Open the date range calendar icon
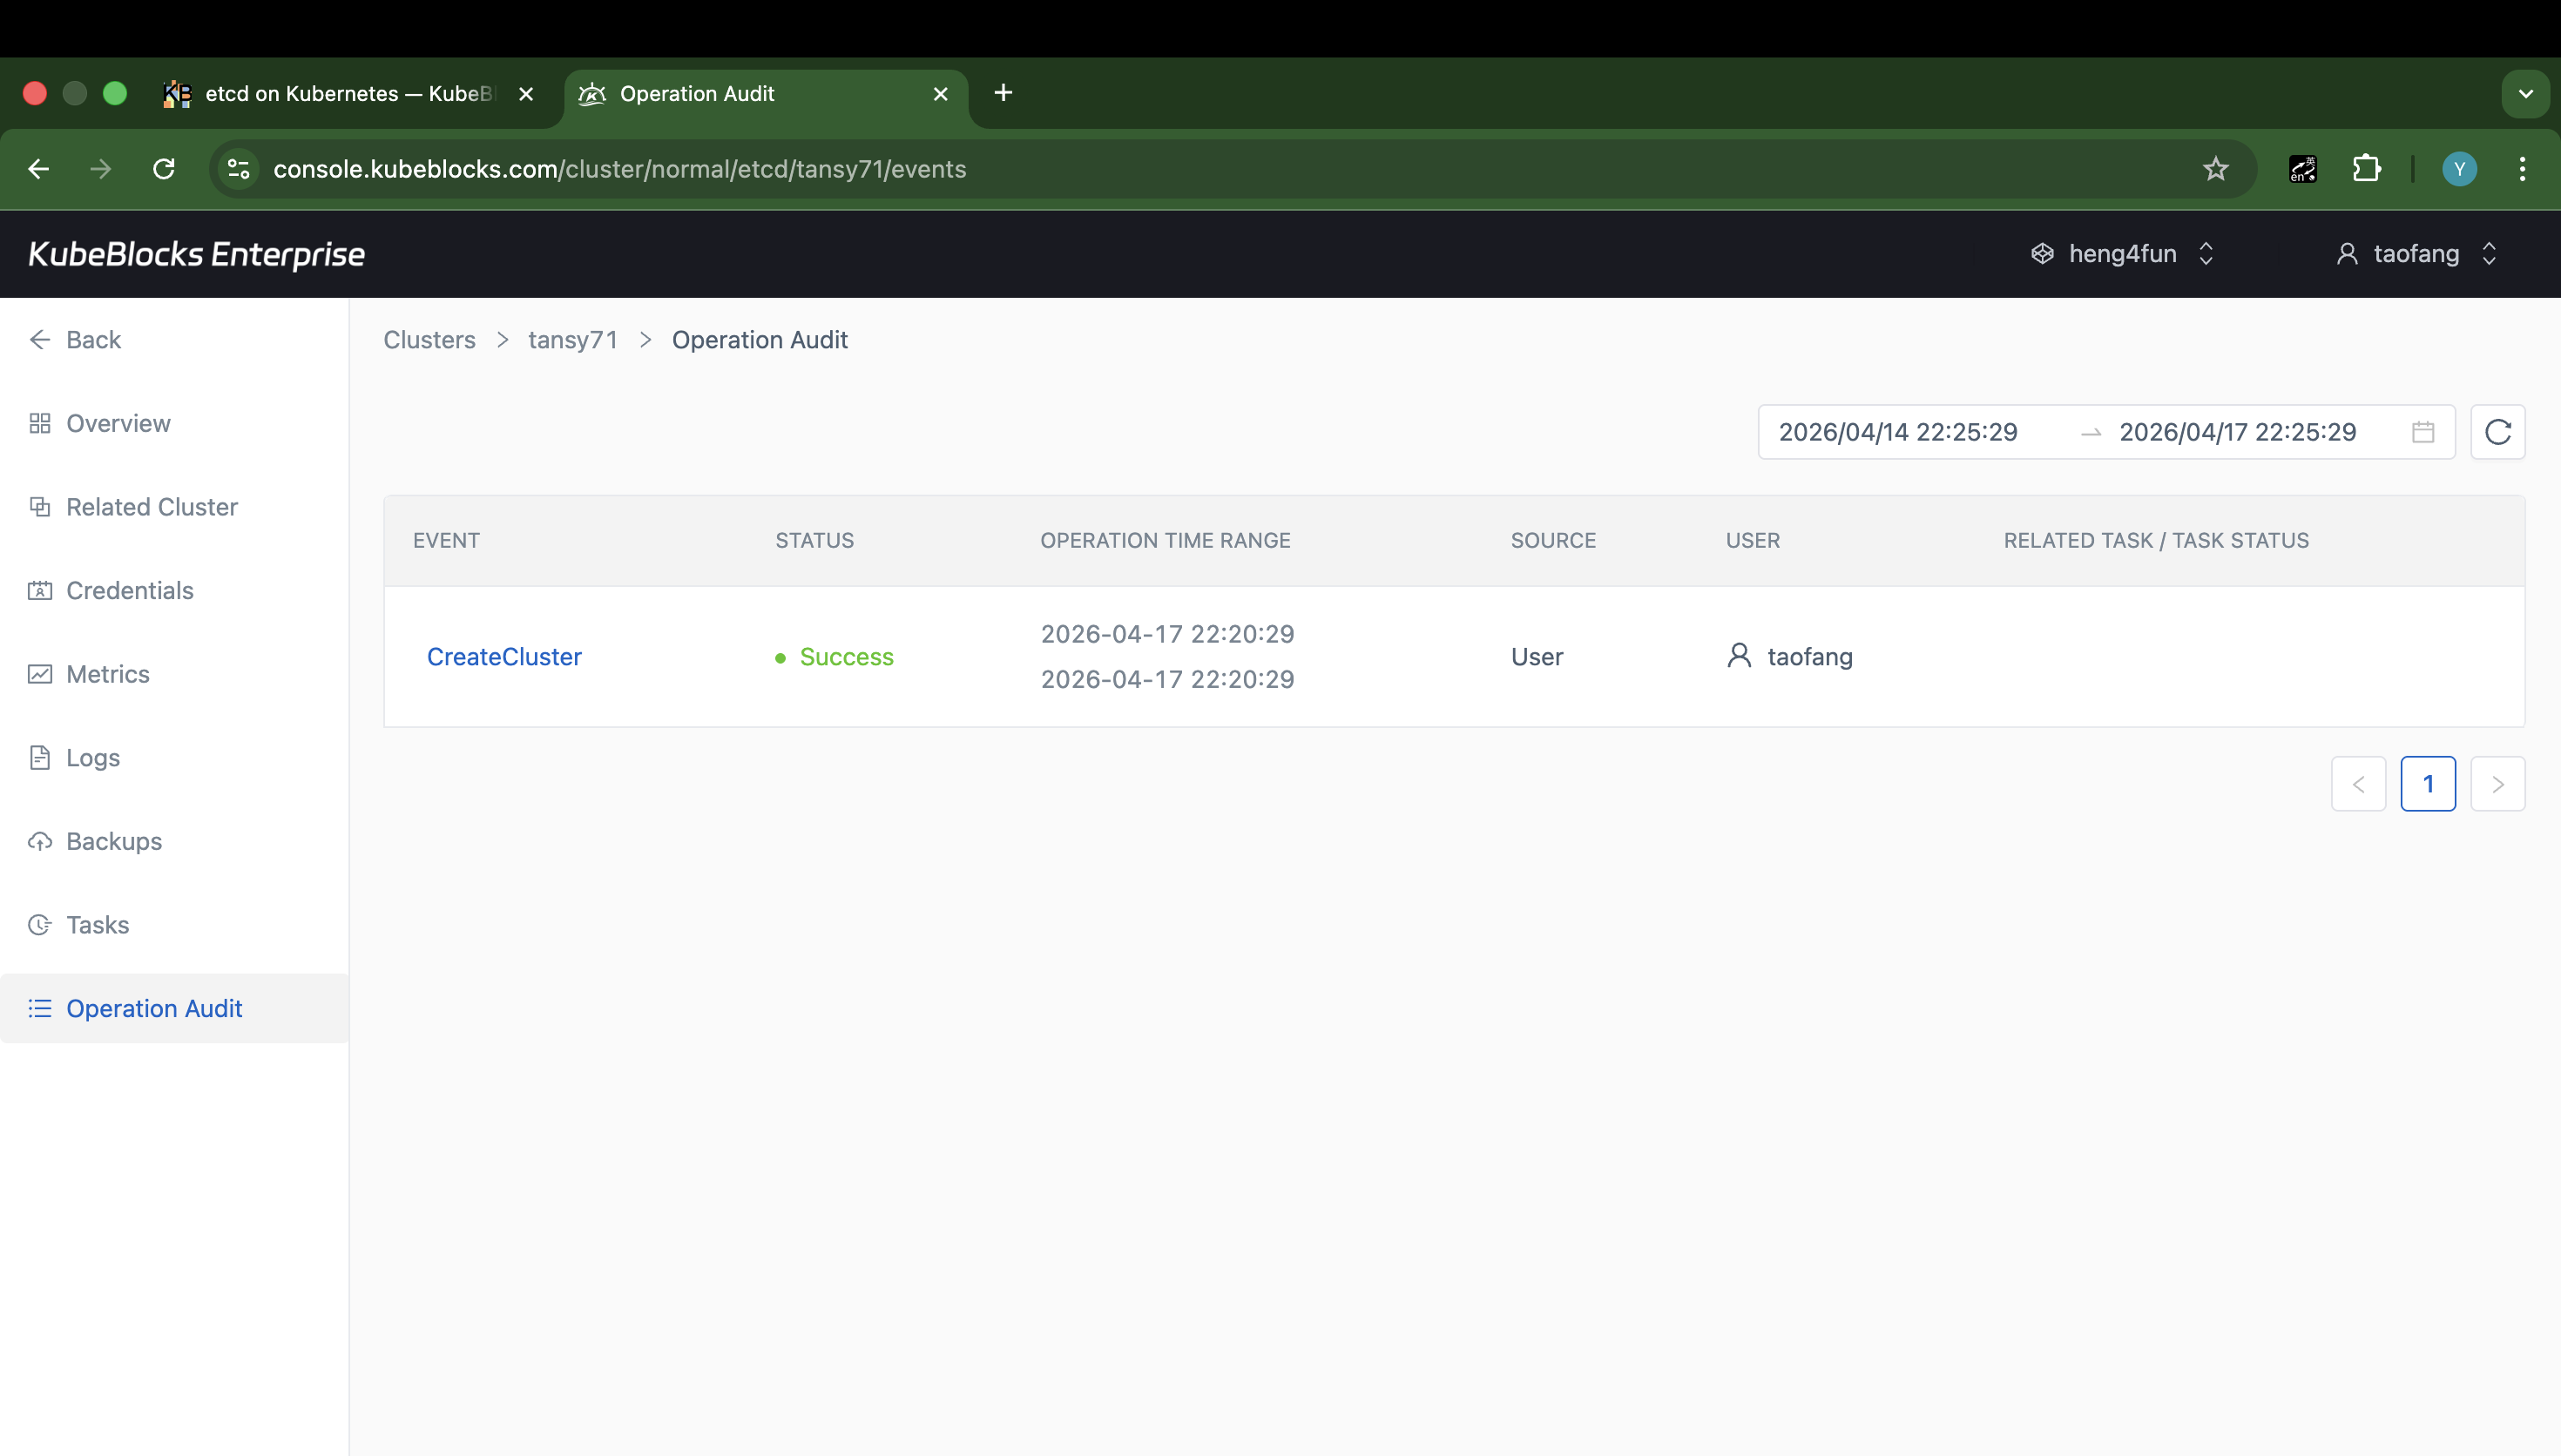Image resolution: width=2561 pixels, height=1456 pixels. pos(2423,432)
